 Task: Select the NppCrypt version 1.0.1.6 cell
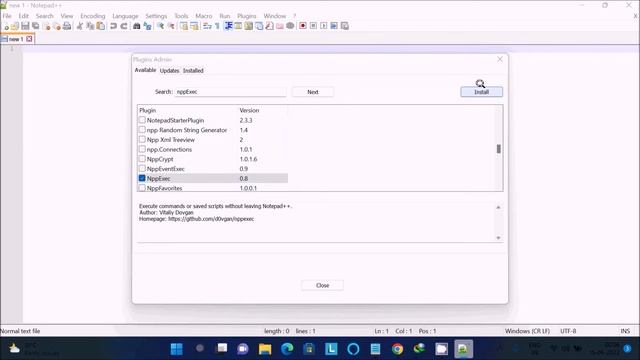pos(248,159)
